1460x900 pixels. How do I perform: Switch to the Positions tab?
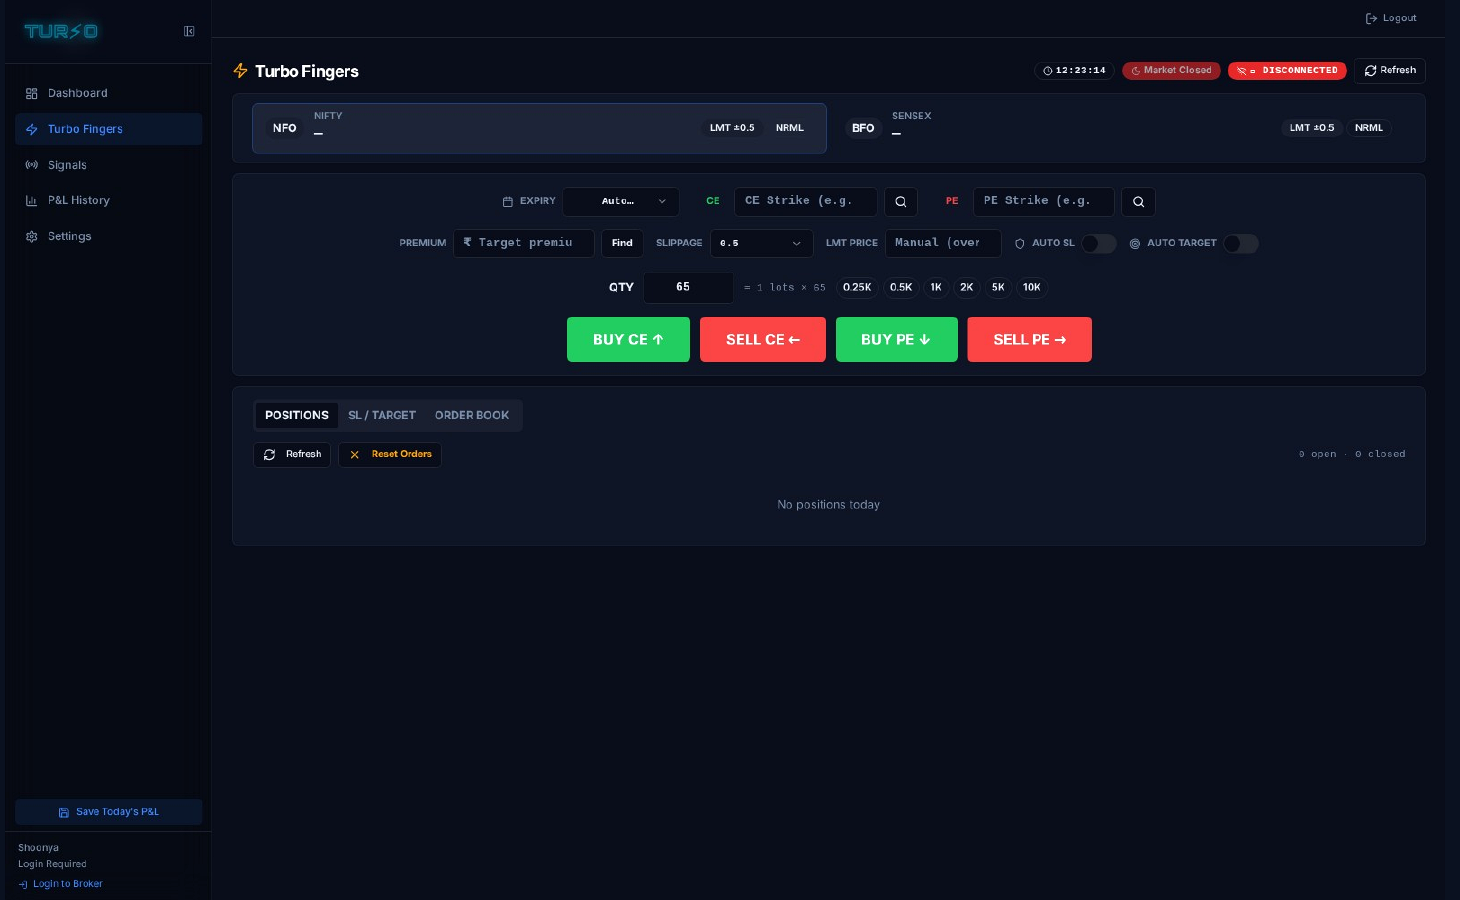297,415
